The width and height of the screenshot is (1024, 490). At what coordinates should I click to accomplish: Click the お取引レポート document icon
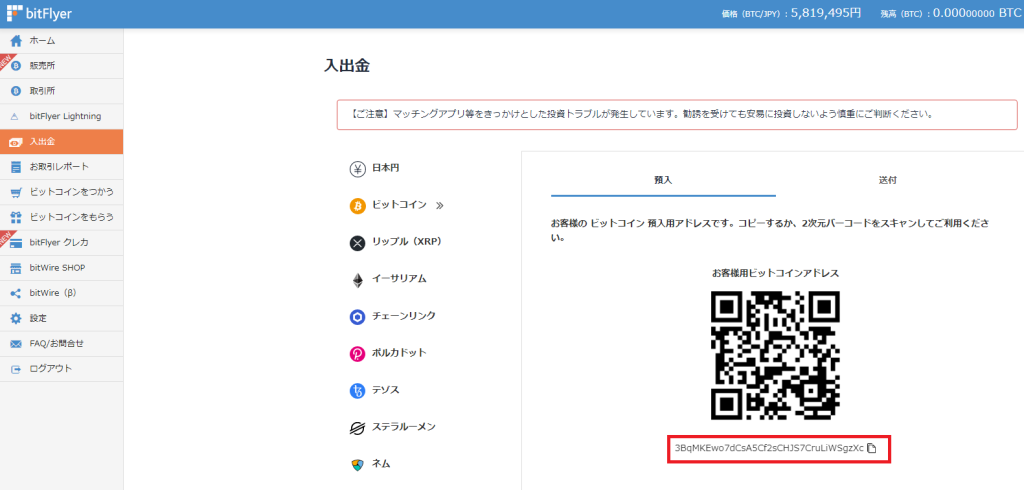16,167
